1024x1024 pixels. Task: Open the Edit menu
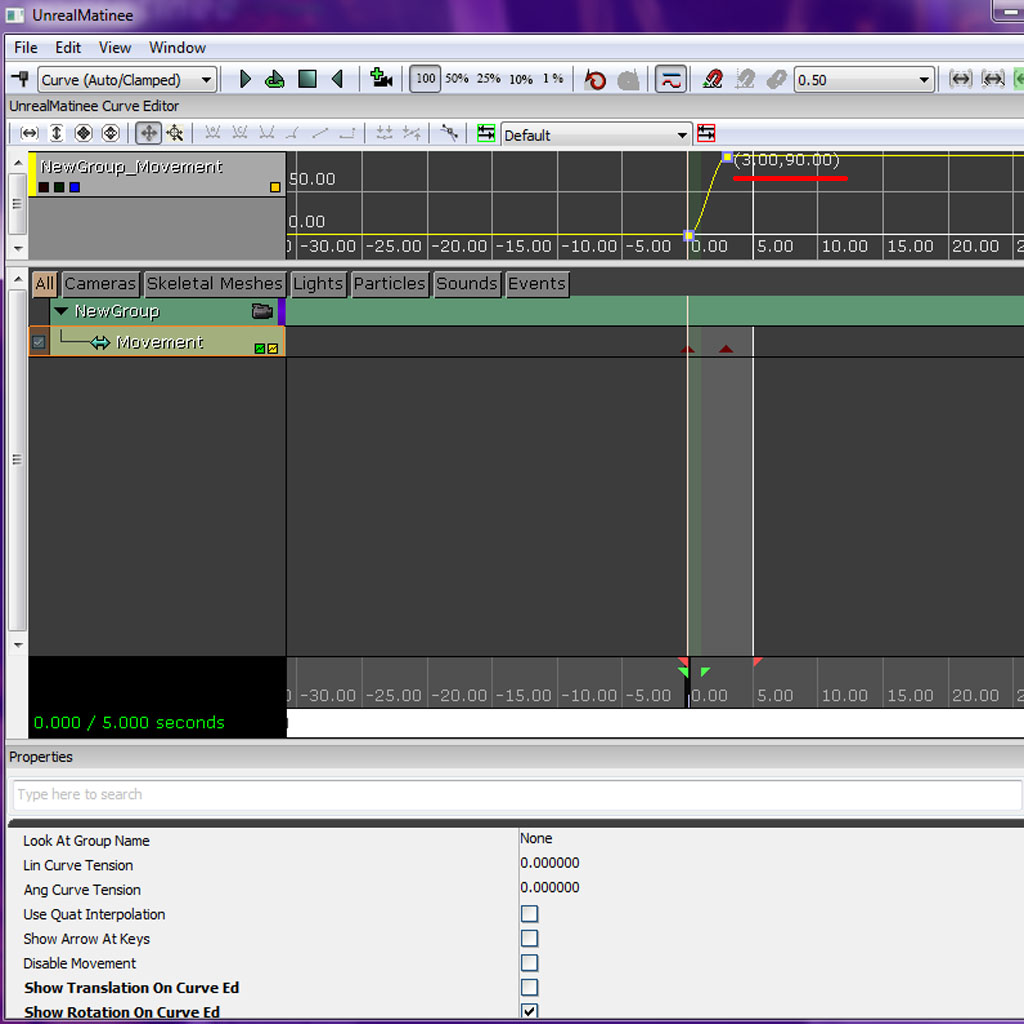(68, 48)
